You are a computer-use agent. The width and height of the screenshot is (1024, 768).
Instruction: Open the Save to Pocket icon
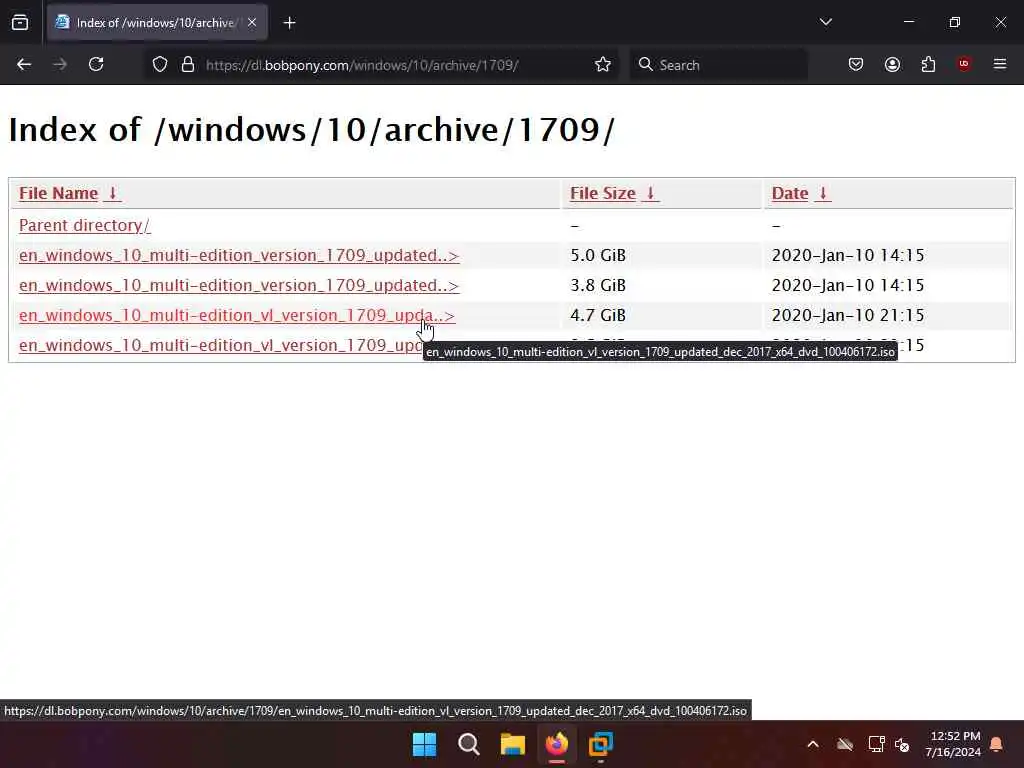click(856, 64)
